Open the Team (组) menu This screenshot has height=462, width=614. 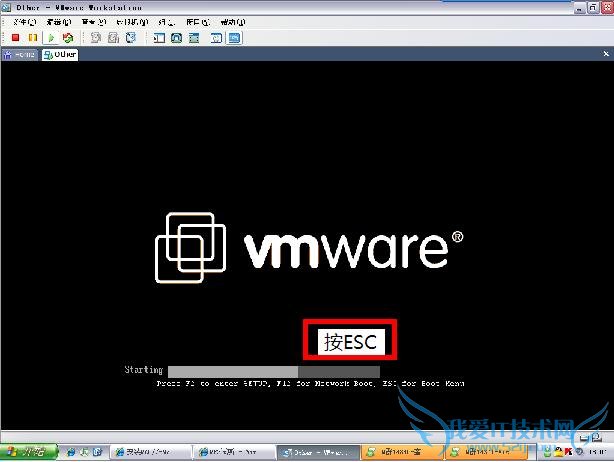[x=167, y=22]
